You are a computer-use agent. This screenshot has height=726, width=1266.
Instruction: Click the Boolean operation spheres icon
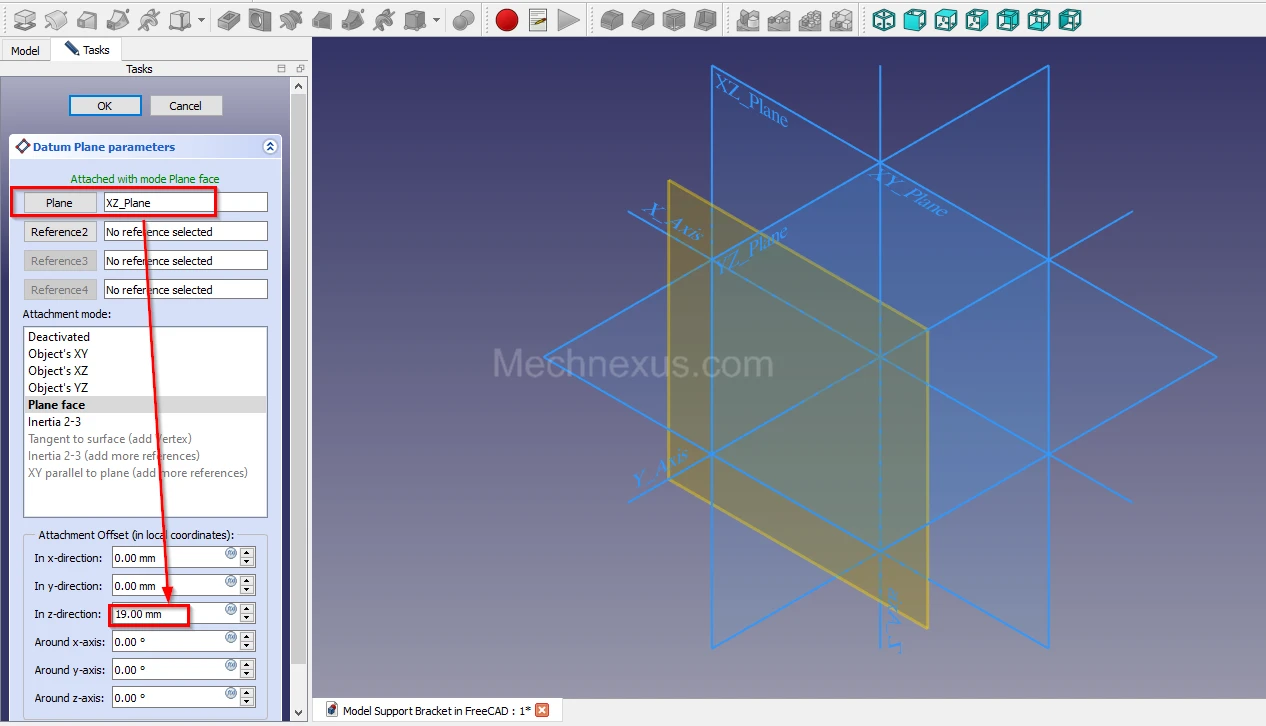click(x=463, y=19)
